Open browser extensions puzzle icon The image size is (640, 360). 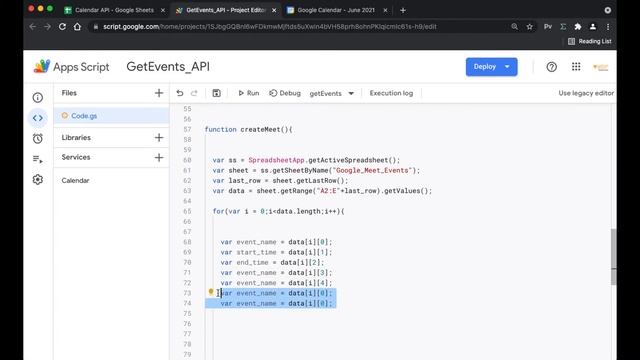point(578,27)
